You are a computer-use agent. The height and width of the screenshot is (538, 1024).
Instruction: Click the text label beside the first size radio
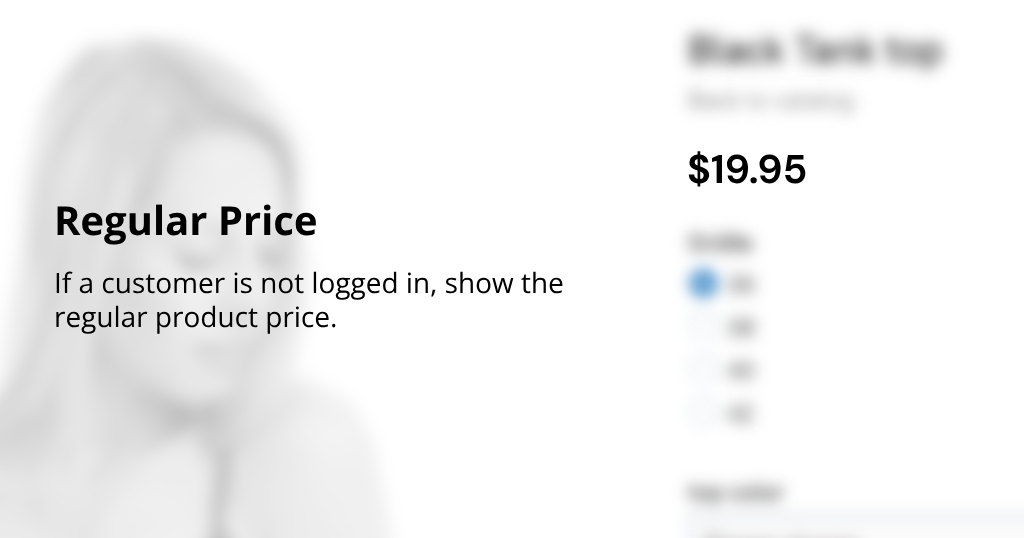coord(741,284)
